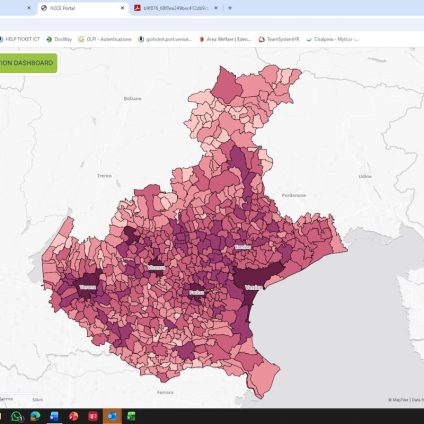Close the leftmost partially hidden tab
Image resolution: width=424 pixels, height=424 pixels.
[x=29, y=8]
